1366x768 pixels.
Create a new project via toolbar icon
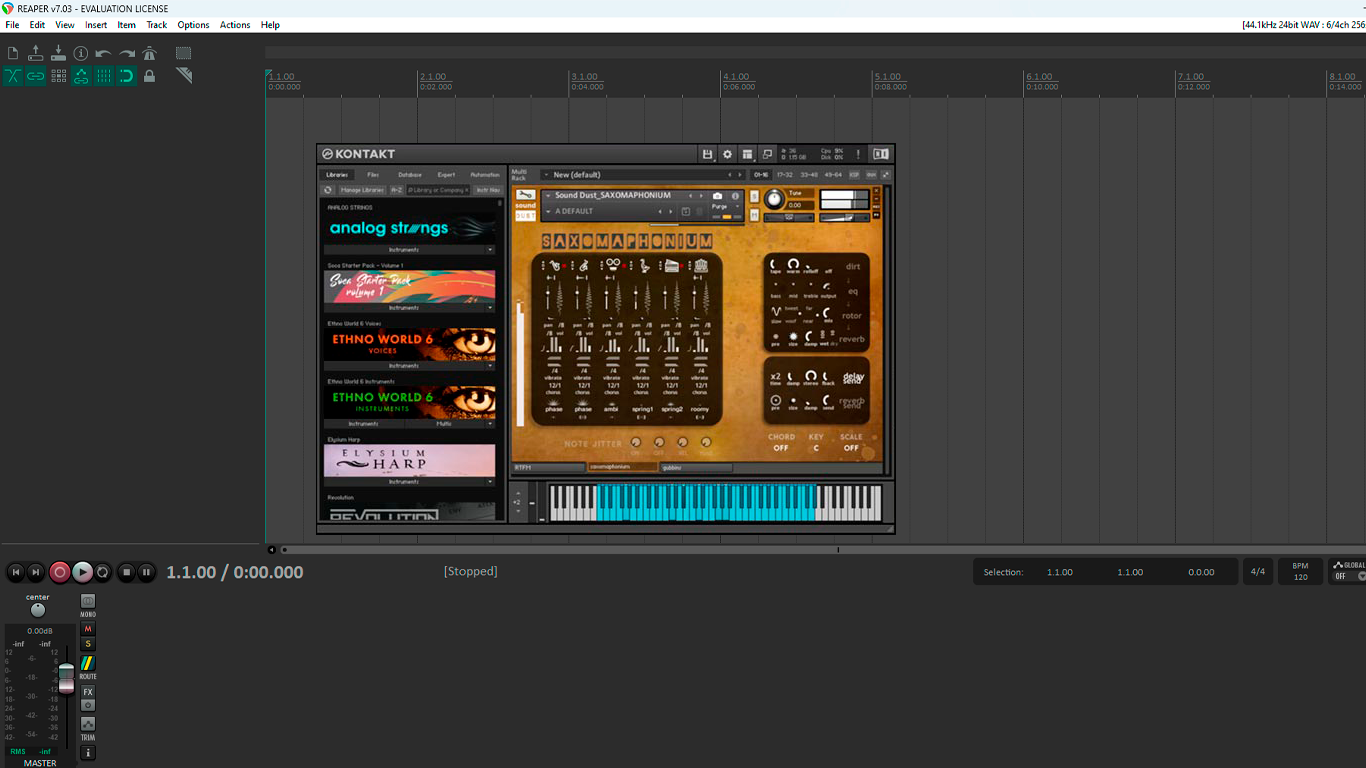(x=13, y=53)
